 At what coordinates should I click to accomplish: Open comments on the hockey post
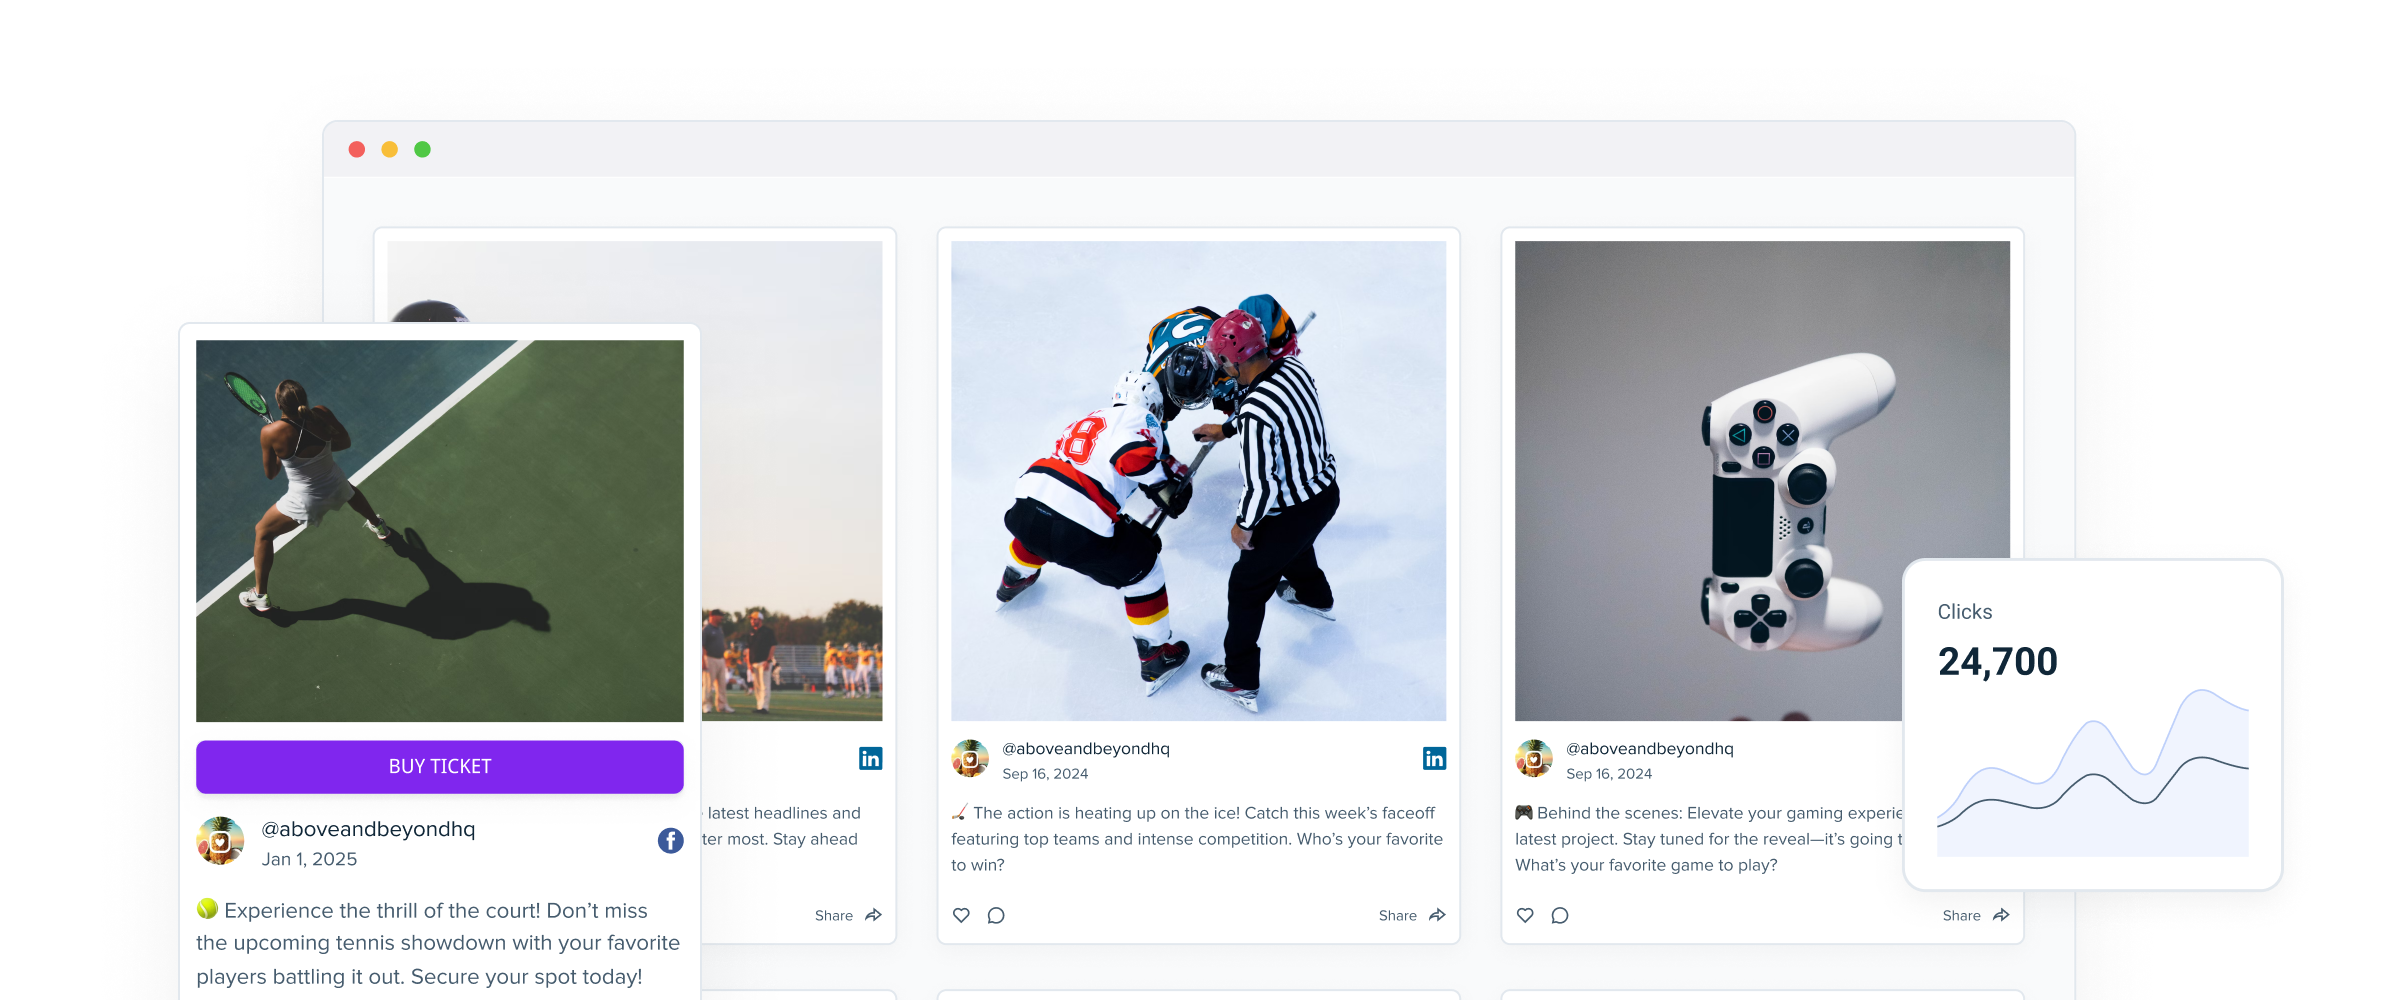[x=996, y=915]
